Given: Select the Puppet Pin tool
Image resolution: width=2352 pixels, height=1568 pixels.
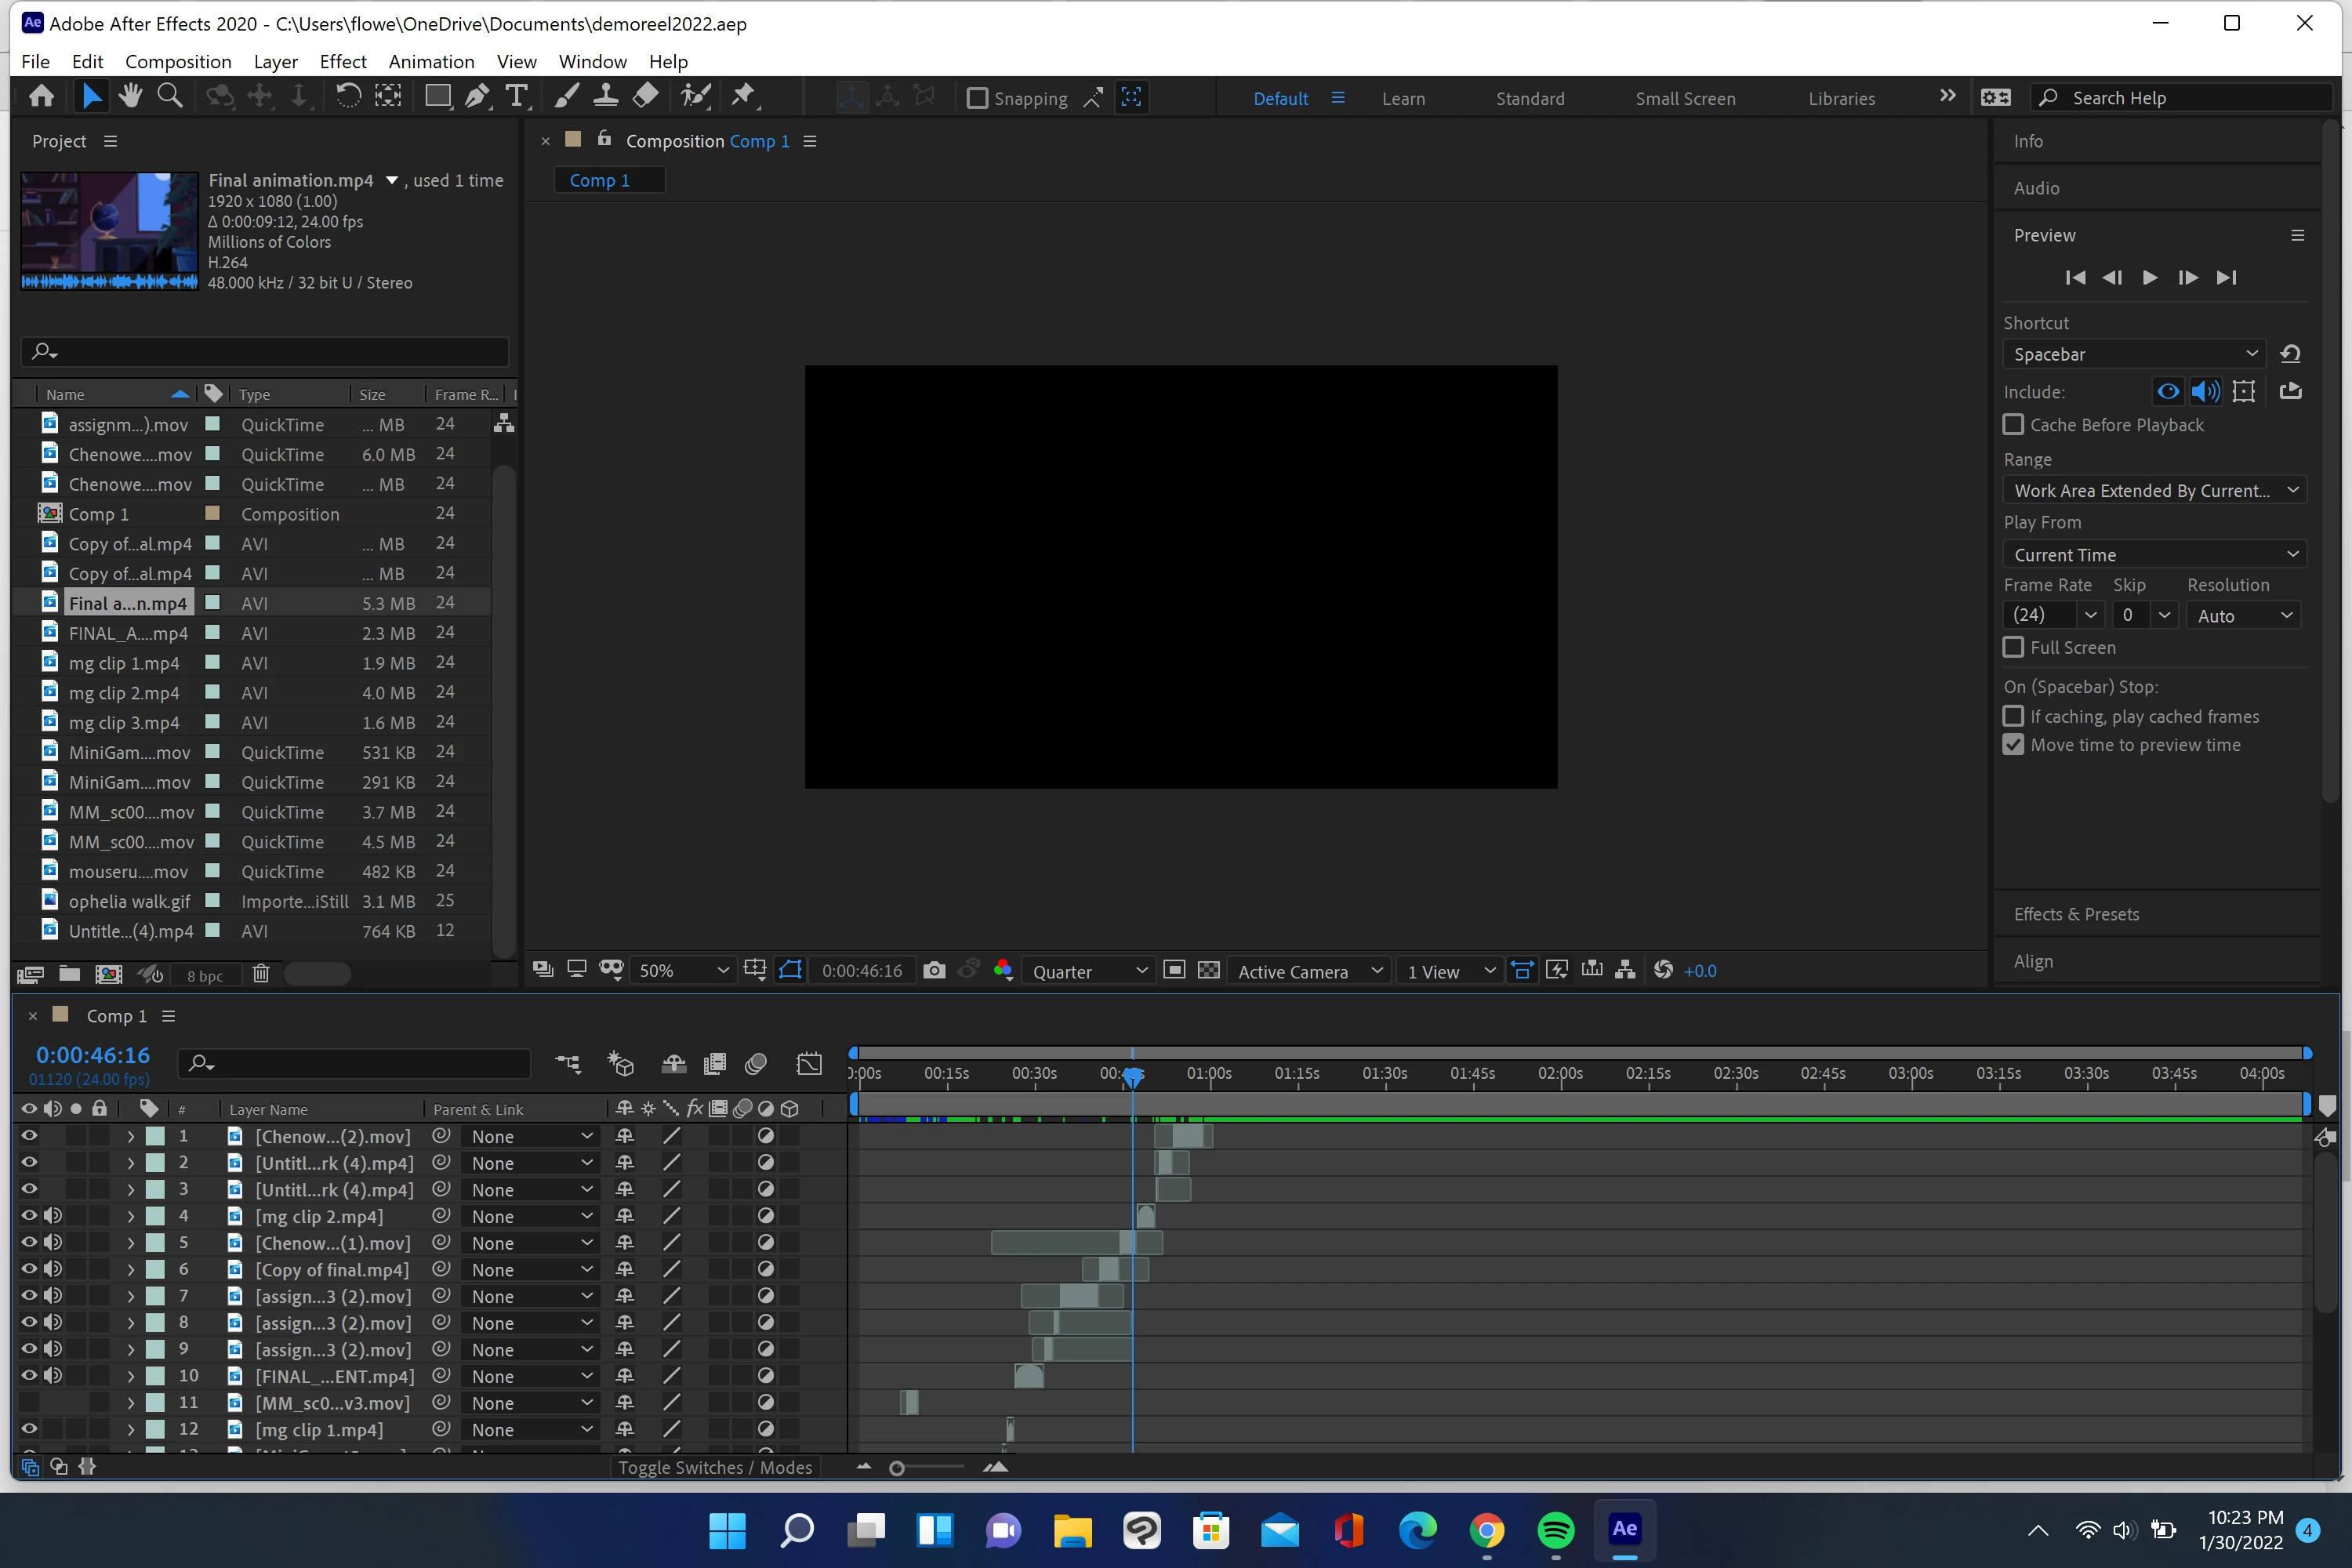Looking at the screenshot, I should pos(743,96).
